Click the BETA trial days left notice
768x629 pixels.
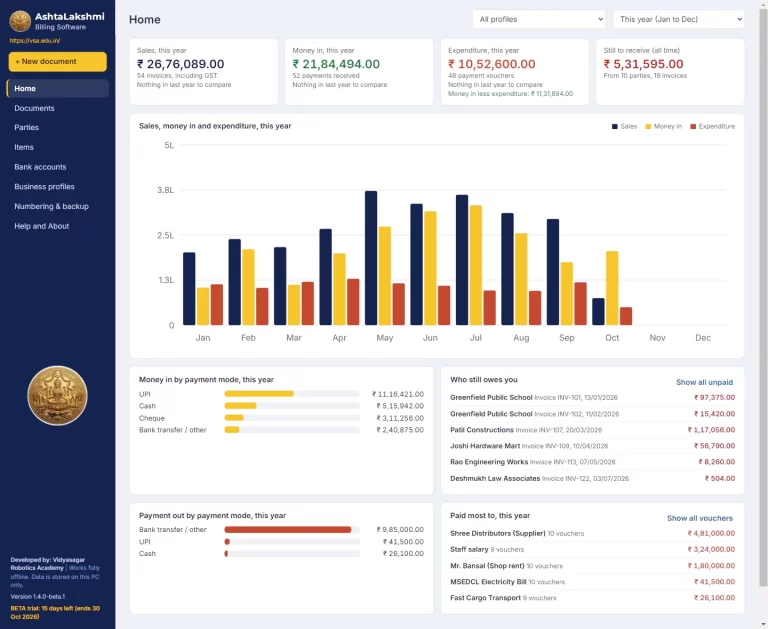point(55,612)
